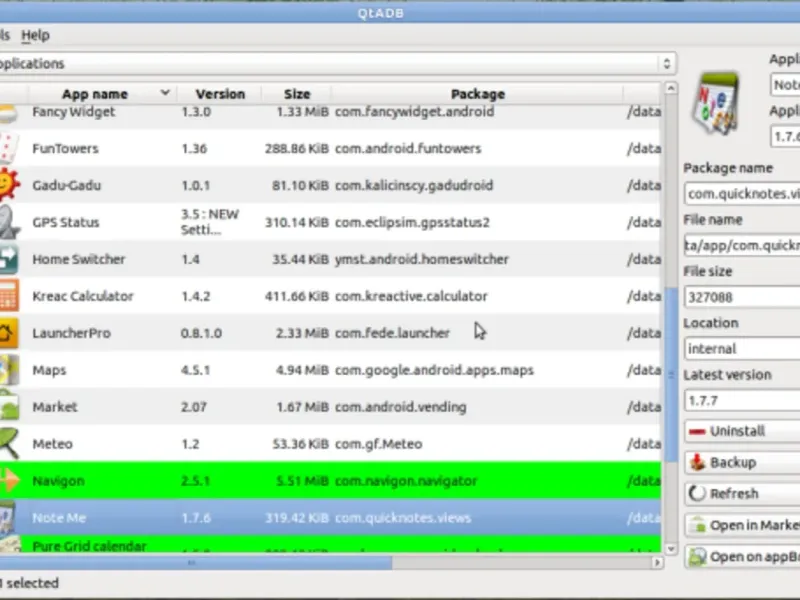Screen dimensions: 800x600
Task: Select the Navigon row name
Action: 58,481
